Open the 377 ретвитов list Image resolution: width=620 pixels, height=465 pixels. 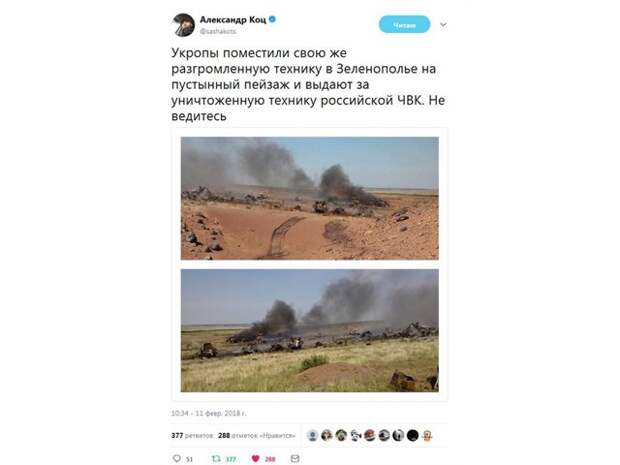pyautogui.click(x=192, y=435)
